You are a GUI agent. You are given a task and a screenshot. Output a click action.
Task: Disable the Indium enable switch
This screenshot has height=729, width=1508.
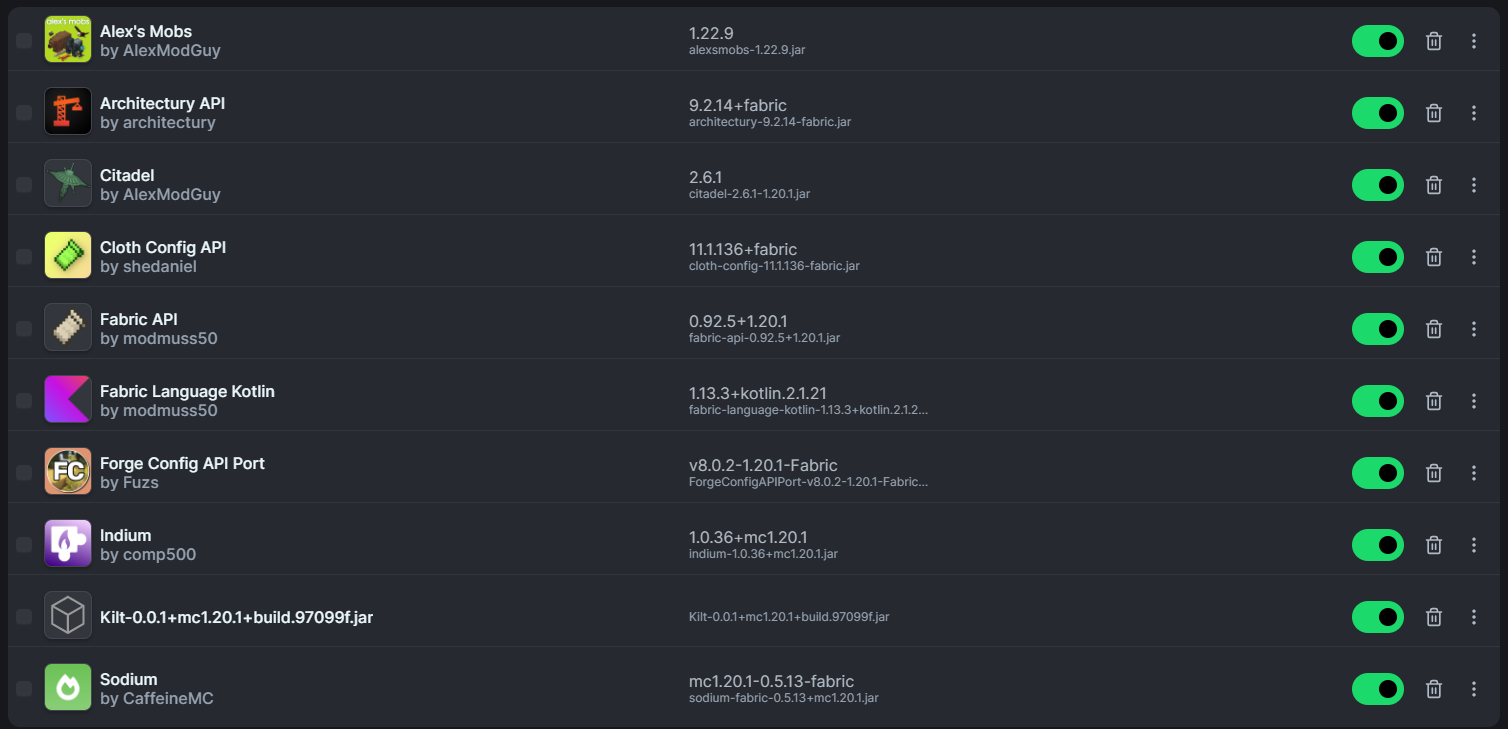click(1377, 545)
